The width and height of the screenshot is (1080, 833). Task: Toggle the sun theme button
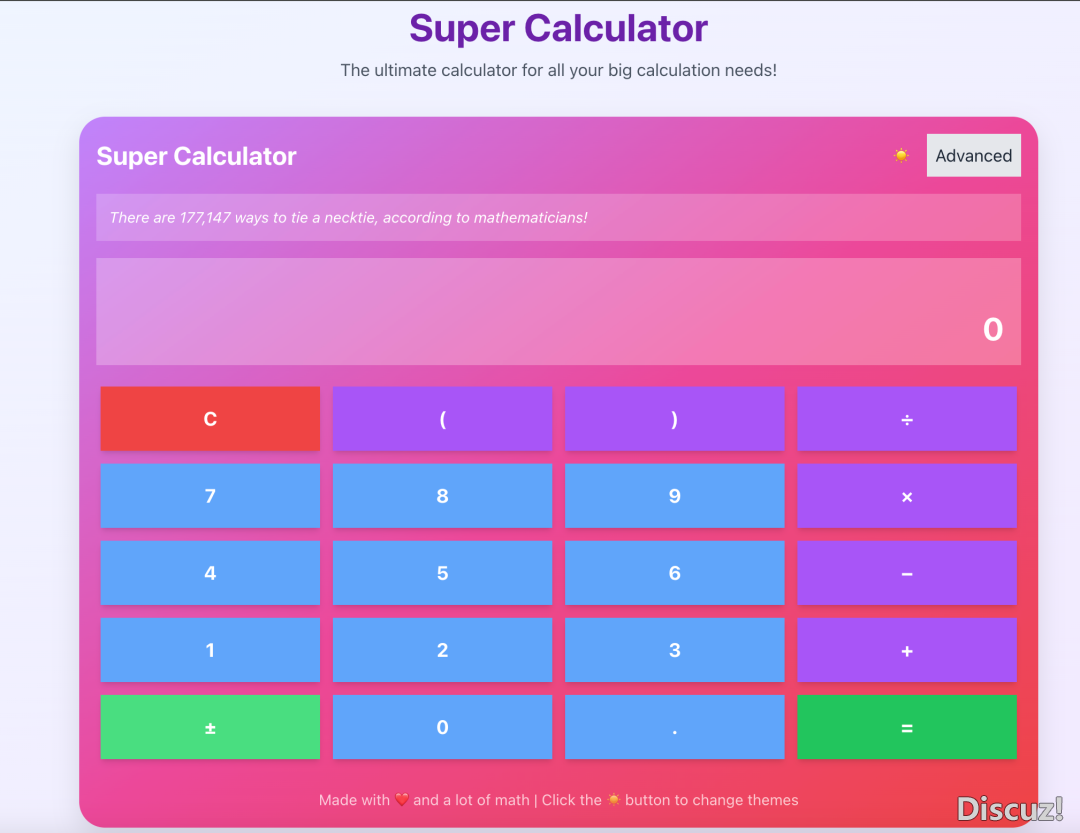click(901, 156)
